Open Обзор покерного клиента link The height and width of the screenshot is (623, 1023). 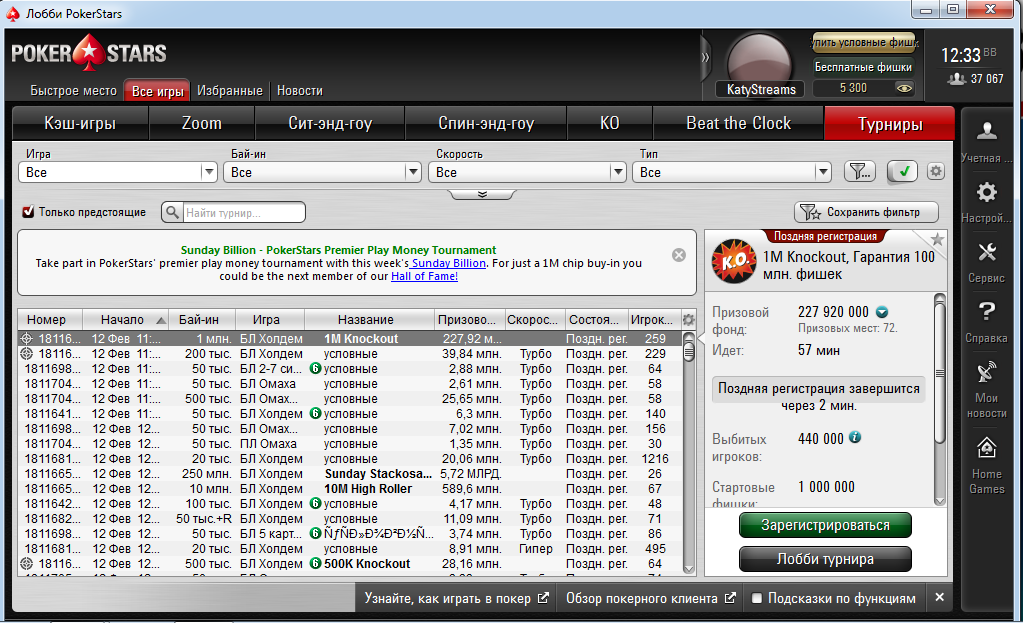pos(650,598)
